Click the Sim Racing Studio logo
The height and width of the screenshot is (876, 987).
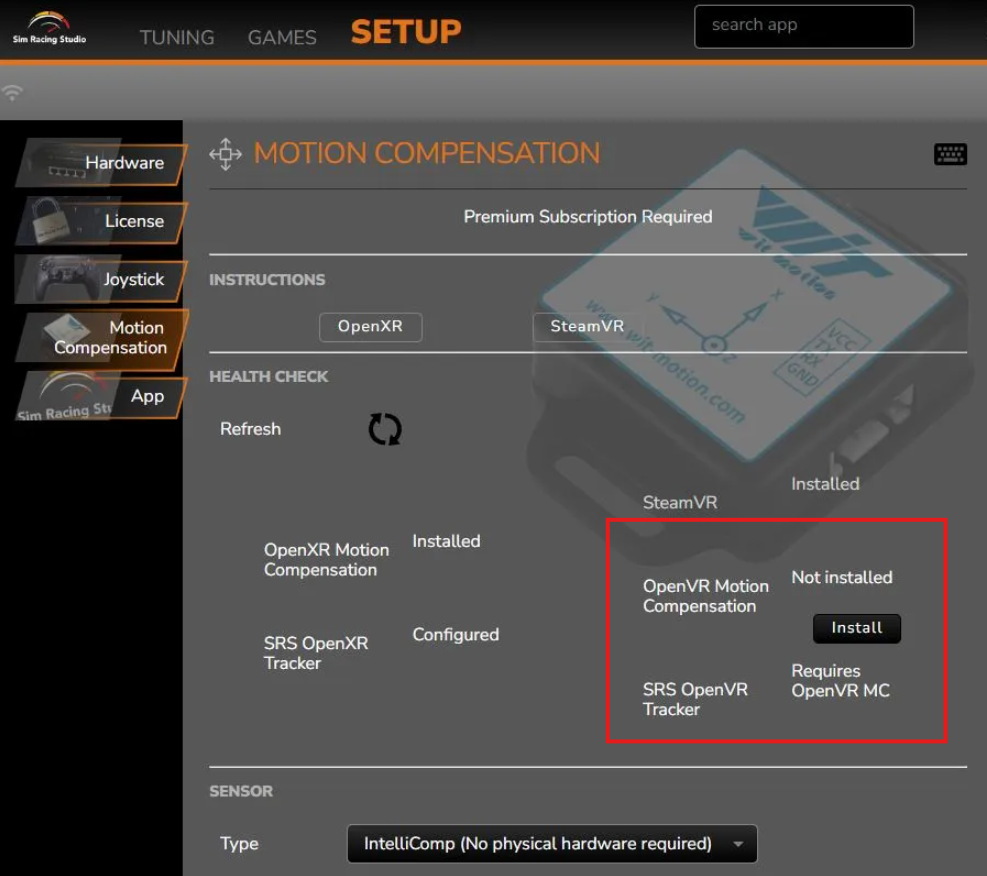tap(49, 28)
